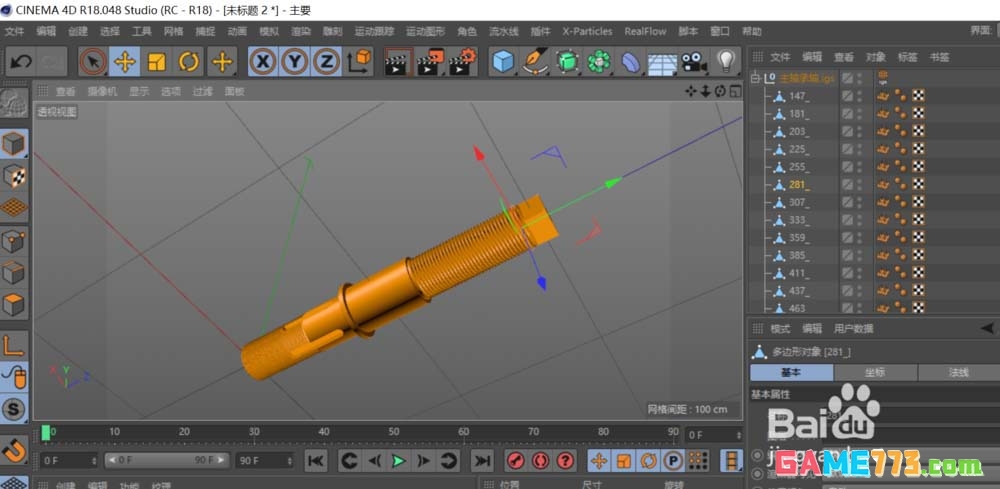Screen dimensions: 1000x489
Task: Toggle automatic keyframing button
Action: [x=540, y=460]
